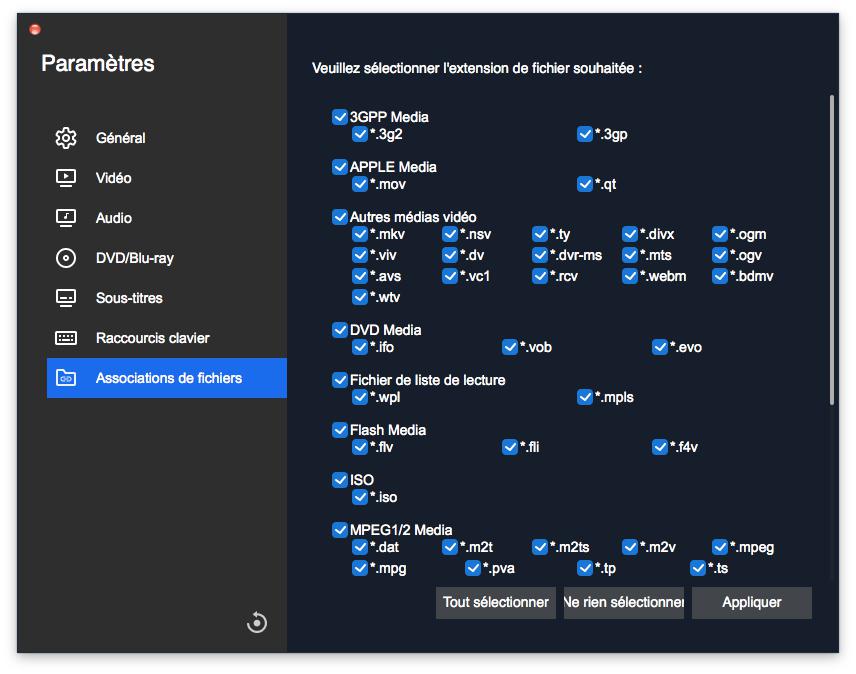Click the Associations de fichiers folder icon
Image resolution: width=856 pixels, height=674 pixels.
pyautogui.click(x=66, y=378)
